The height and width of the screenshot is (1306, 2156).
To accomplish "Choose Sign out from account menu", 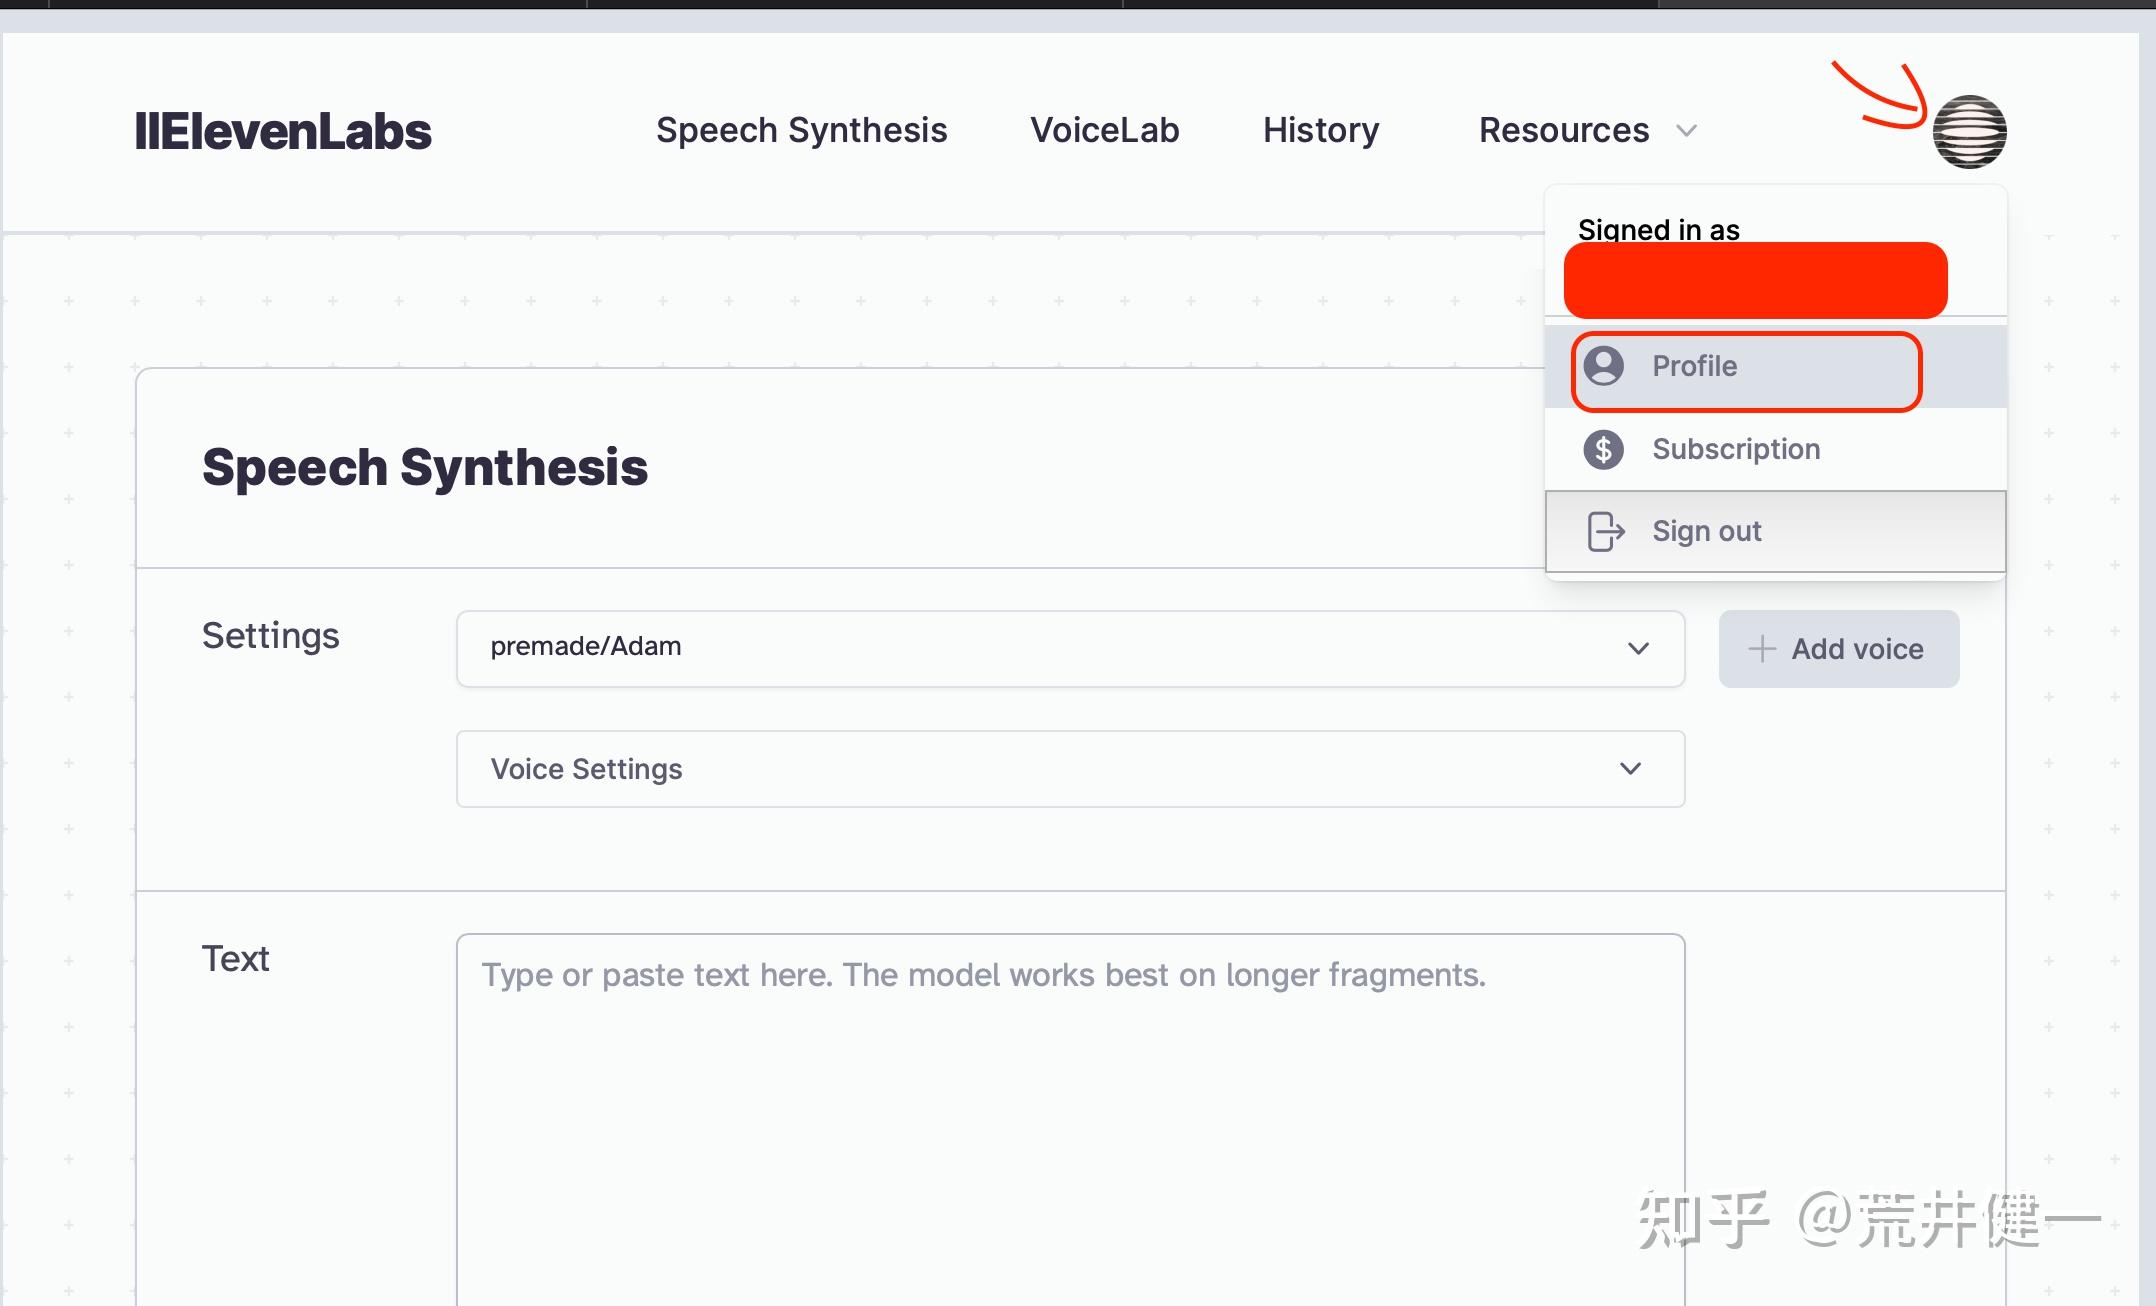I will coord(1775,531).
